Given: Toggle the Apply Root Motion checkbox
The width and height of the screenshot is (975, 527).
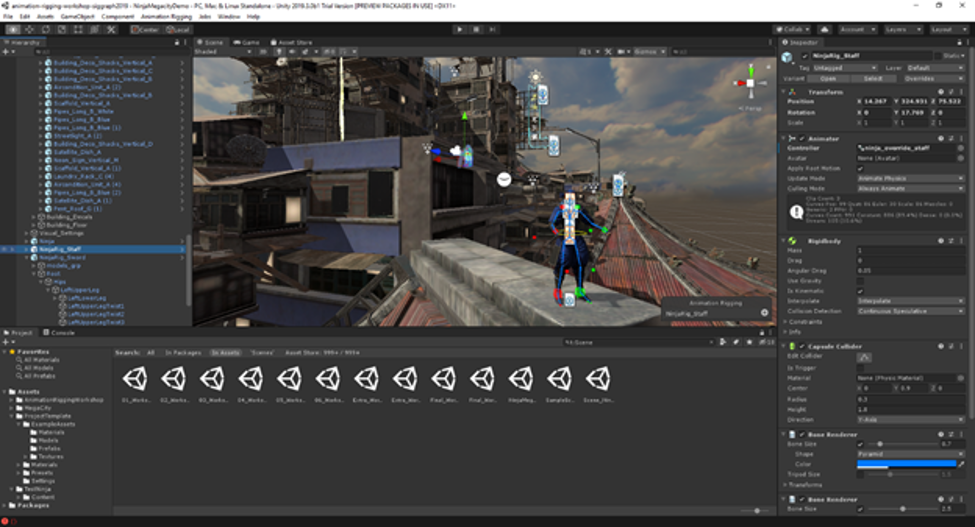Looking at the screenshot, I should (x=861, y=168).
